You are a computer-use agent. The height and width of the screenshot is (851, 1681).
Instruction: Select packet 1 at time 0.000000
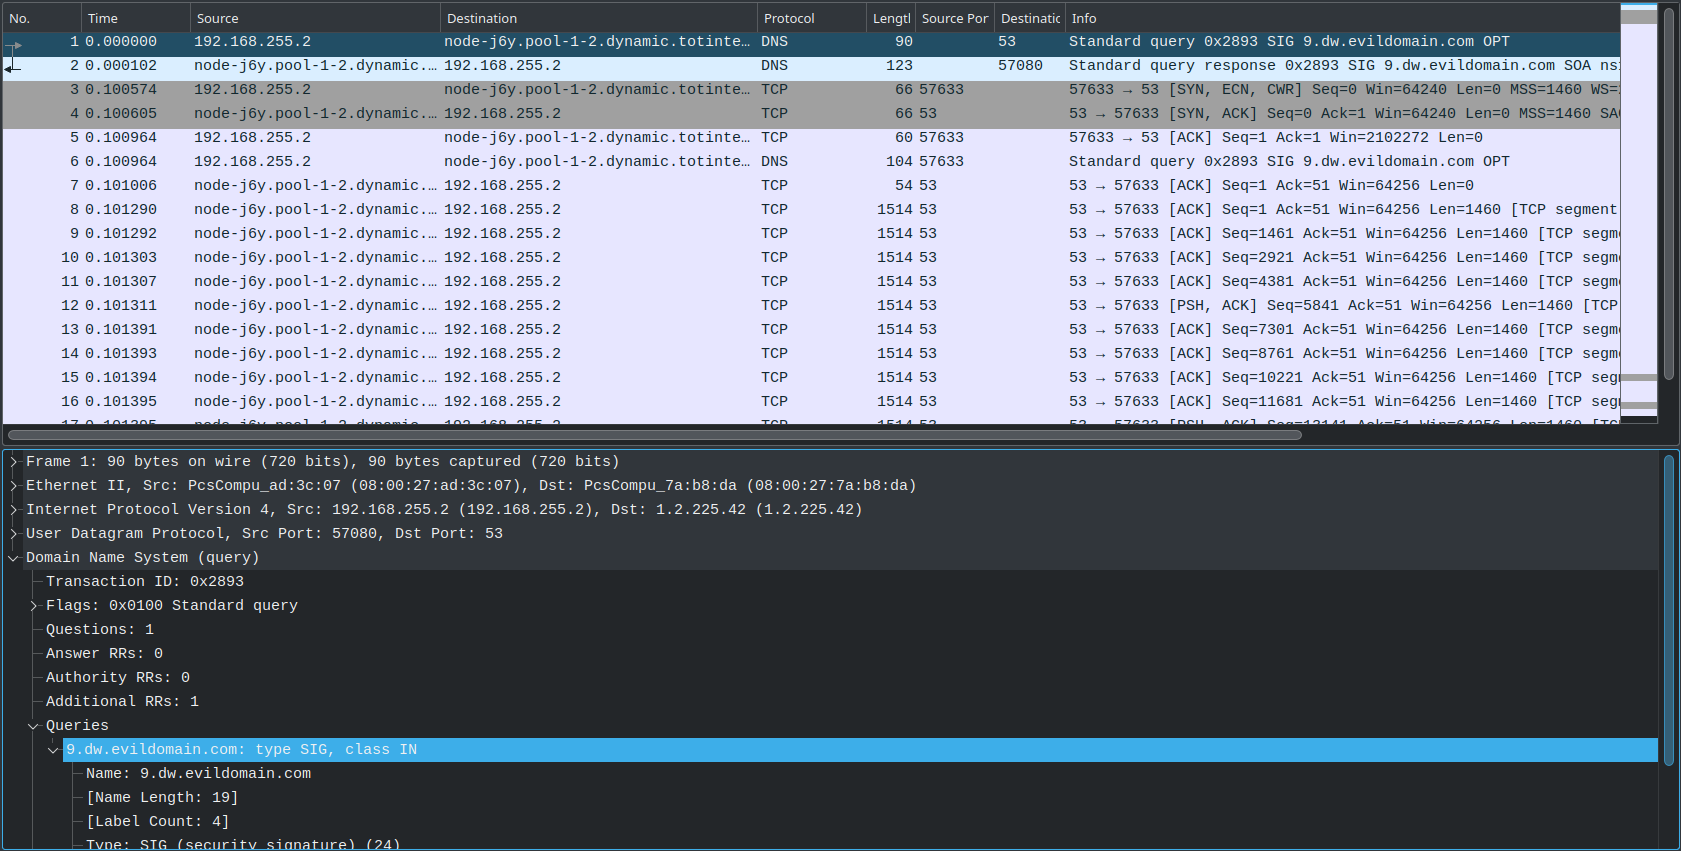coord(811,42)
